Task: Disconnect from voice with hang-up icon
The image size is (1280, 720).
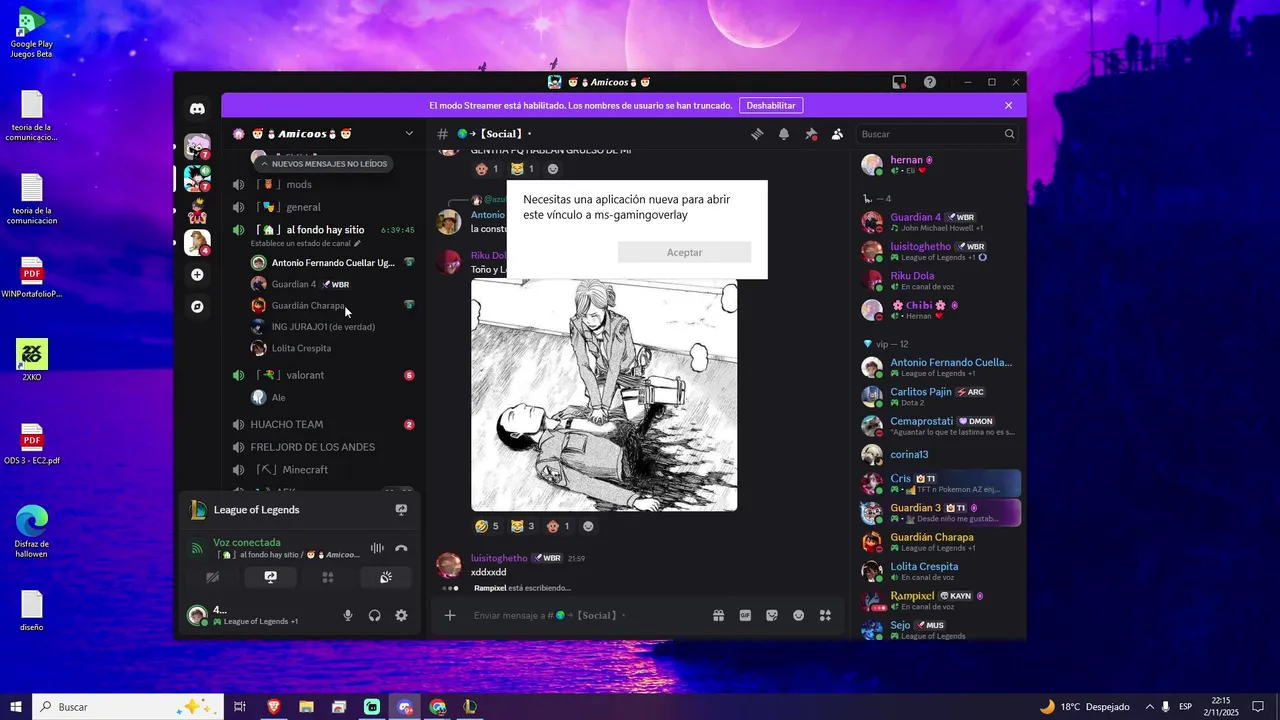Action: (x=401, y=548)
